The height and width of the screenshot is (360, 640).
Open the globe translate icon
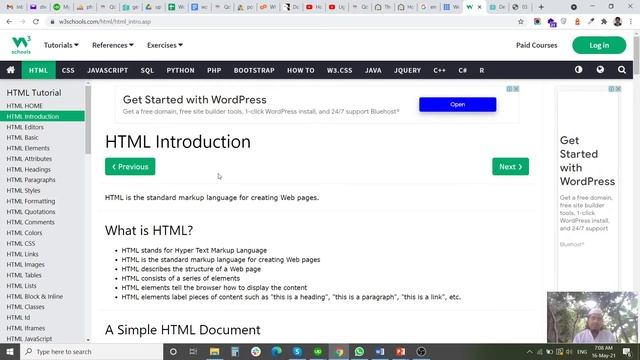600,70
